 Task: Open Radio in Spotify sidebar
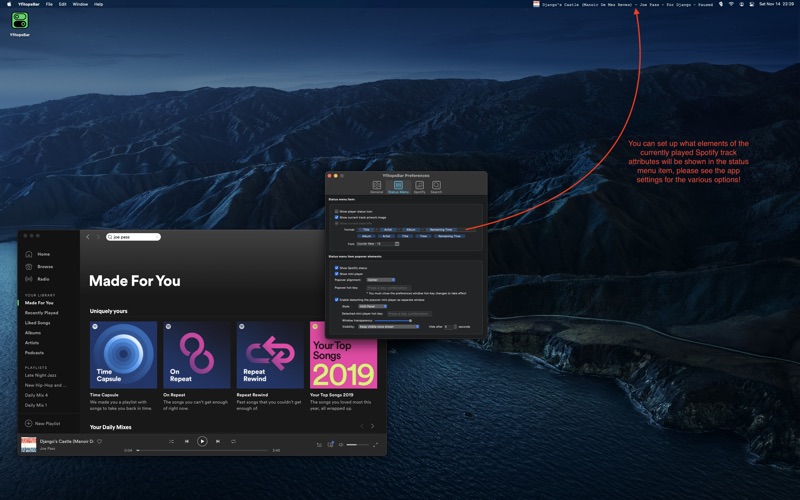point(37,279)
